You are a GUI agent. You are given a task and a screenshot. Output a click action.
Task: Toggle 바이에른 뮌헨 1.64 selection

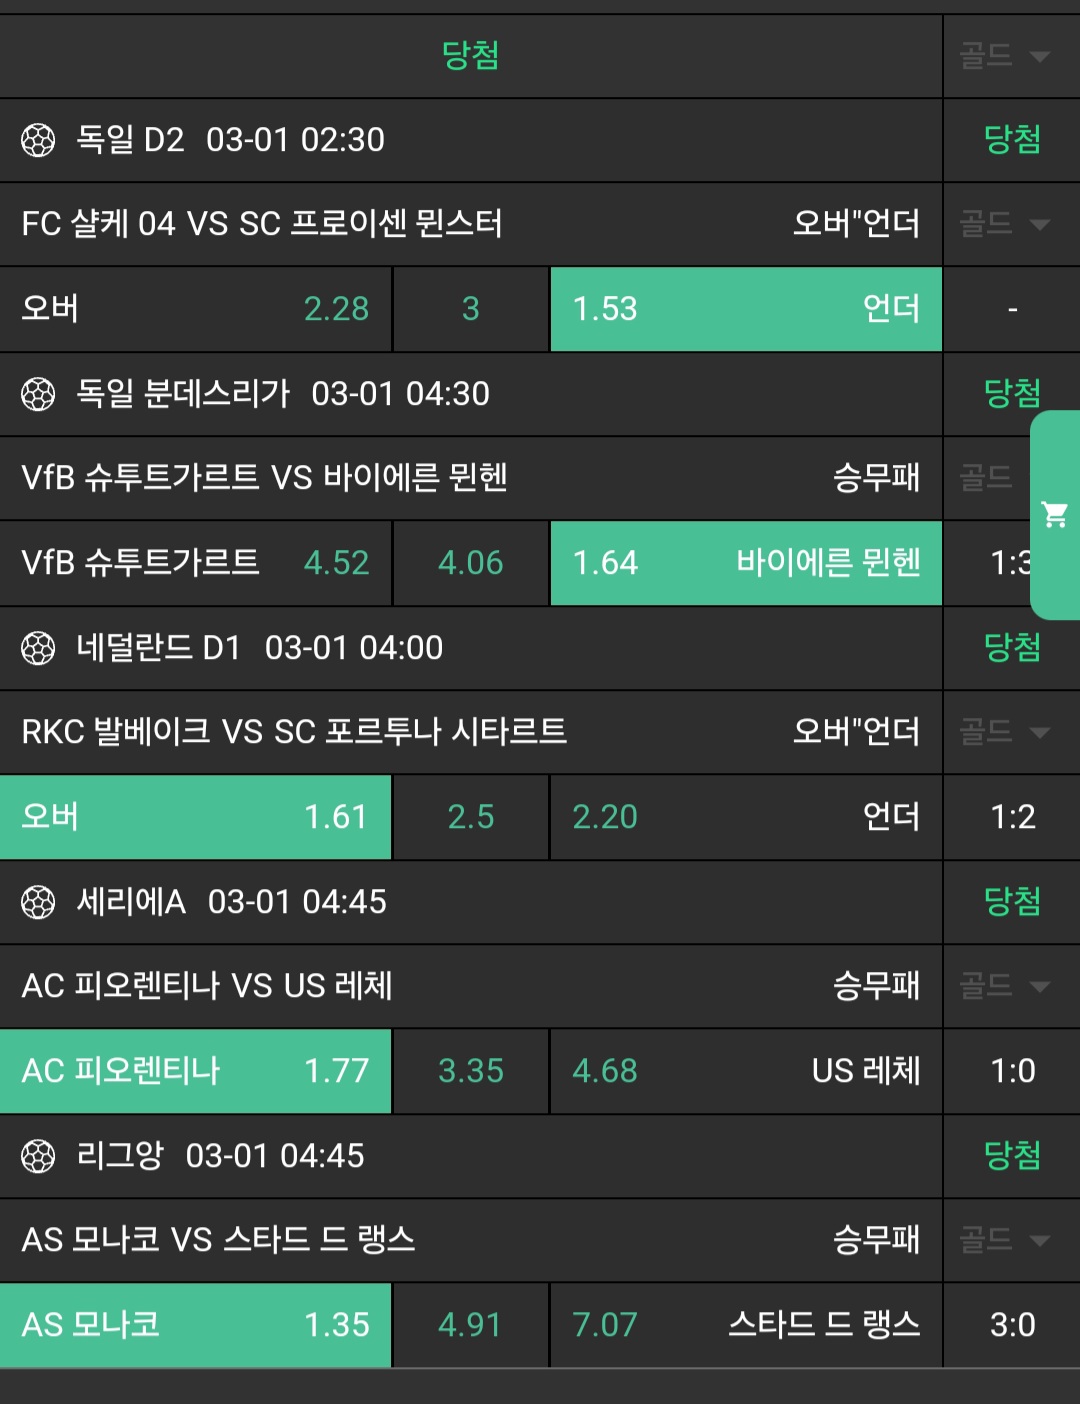(745, 563)
